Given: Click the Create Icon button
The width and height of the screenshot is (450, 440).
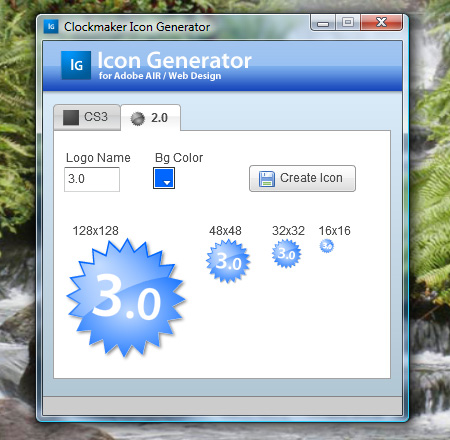Looking at the screenshot, I should [302, 178].
